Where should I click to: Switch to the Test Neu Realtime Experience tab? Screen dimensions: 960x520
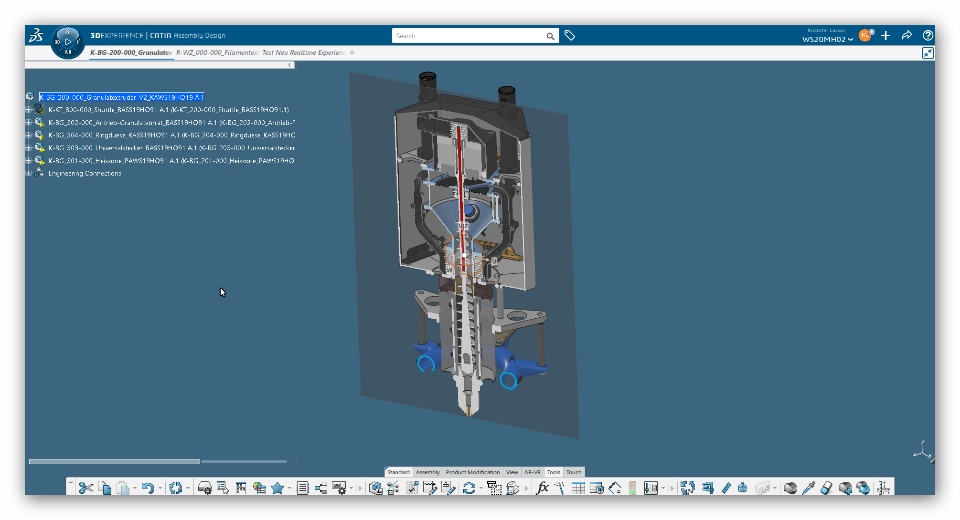click(303, 53)
